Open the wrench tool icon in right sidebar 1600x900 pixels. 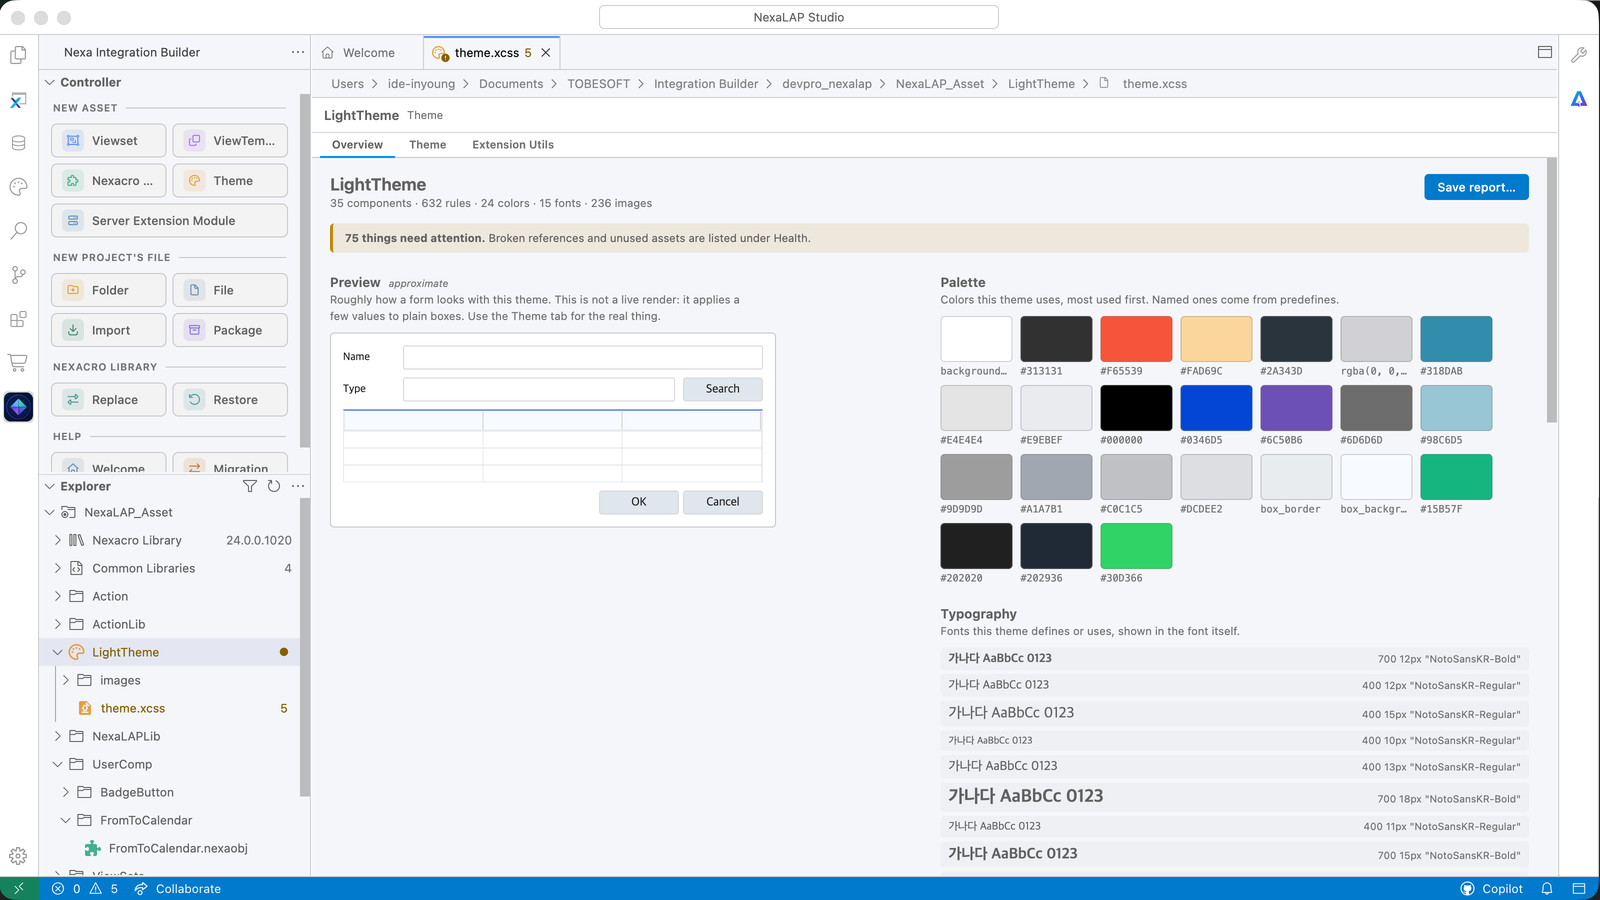pos(1579,55)
